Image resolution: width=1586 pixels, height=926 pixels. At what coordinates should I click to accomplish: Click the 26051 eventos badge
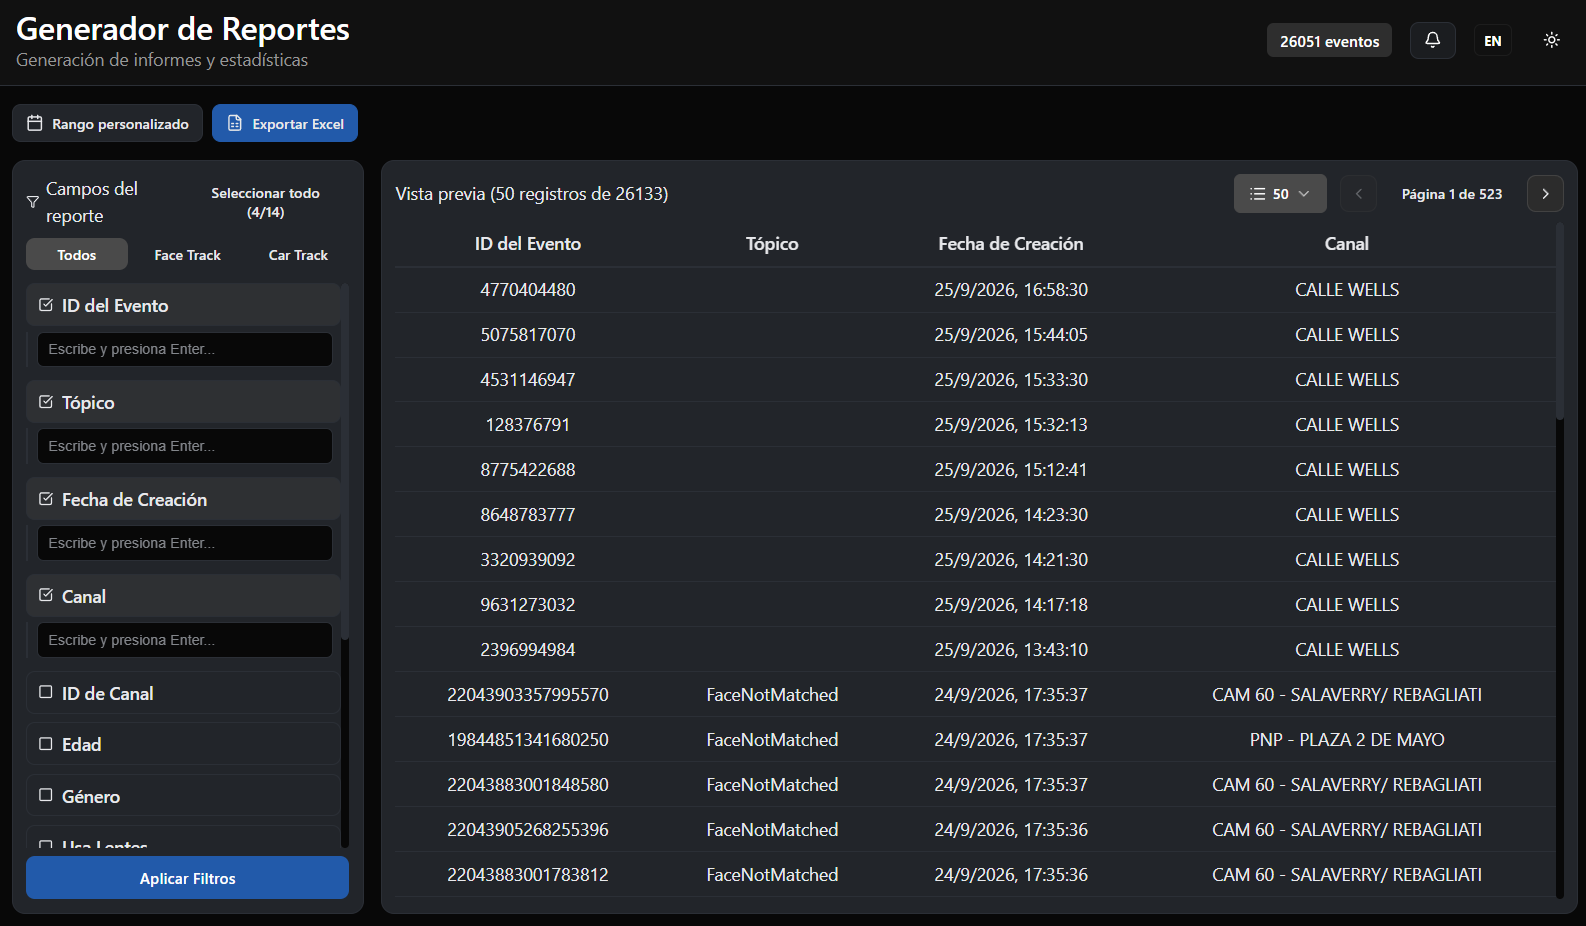[x=1329, y=40]
